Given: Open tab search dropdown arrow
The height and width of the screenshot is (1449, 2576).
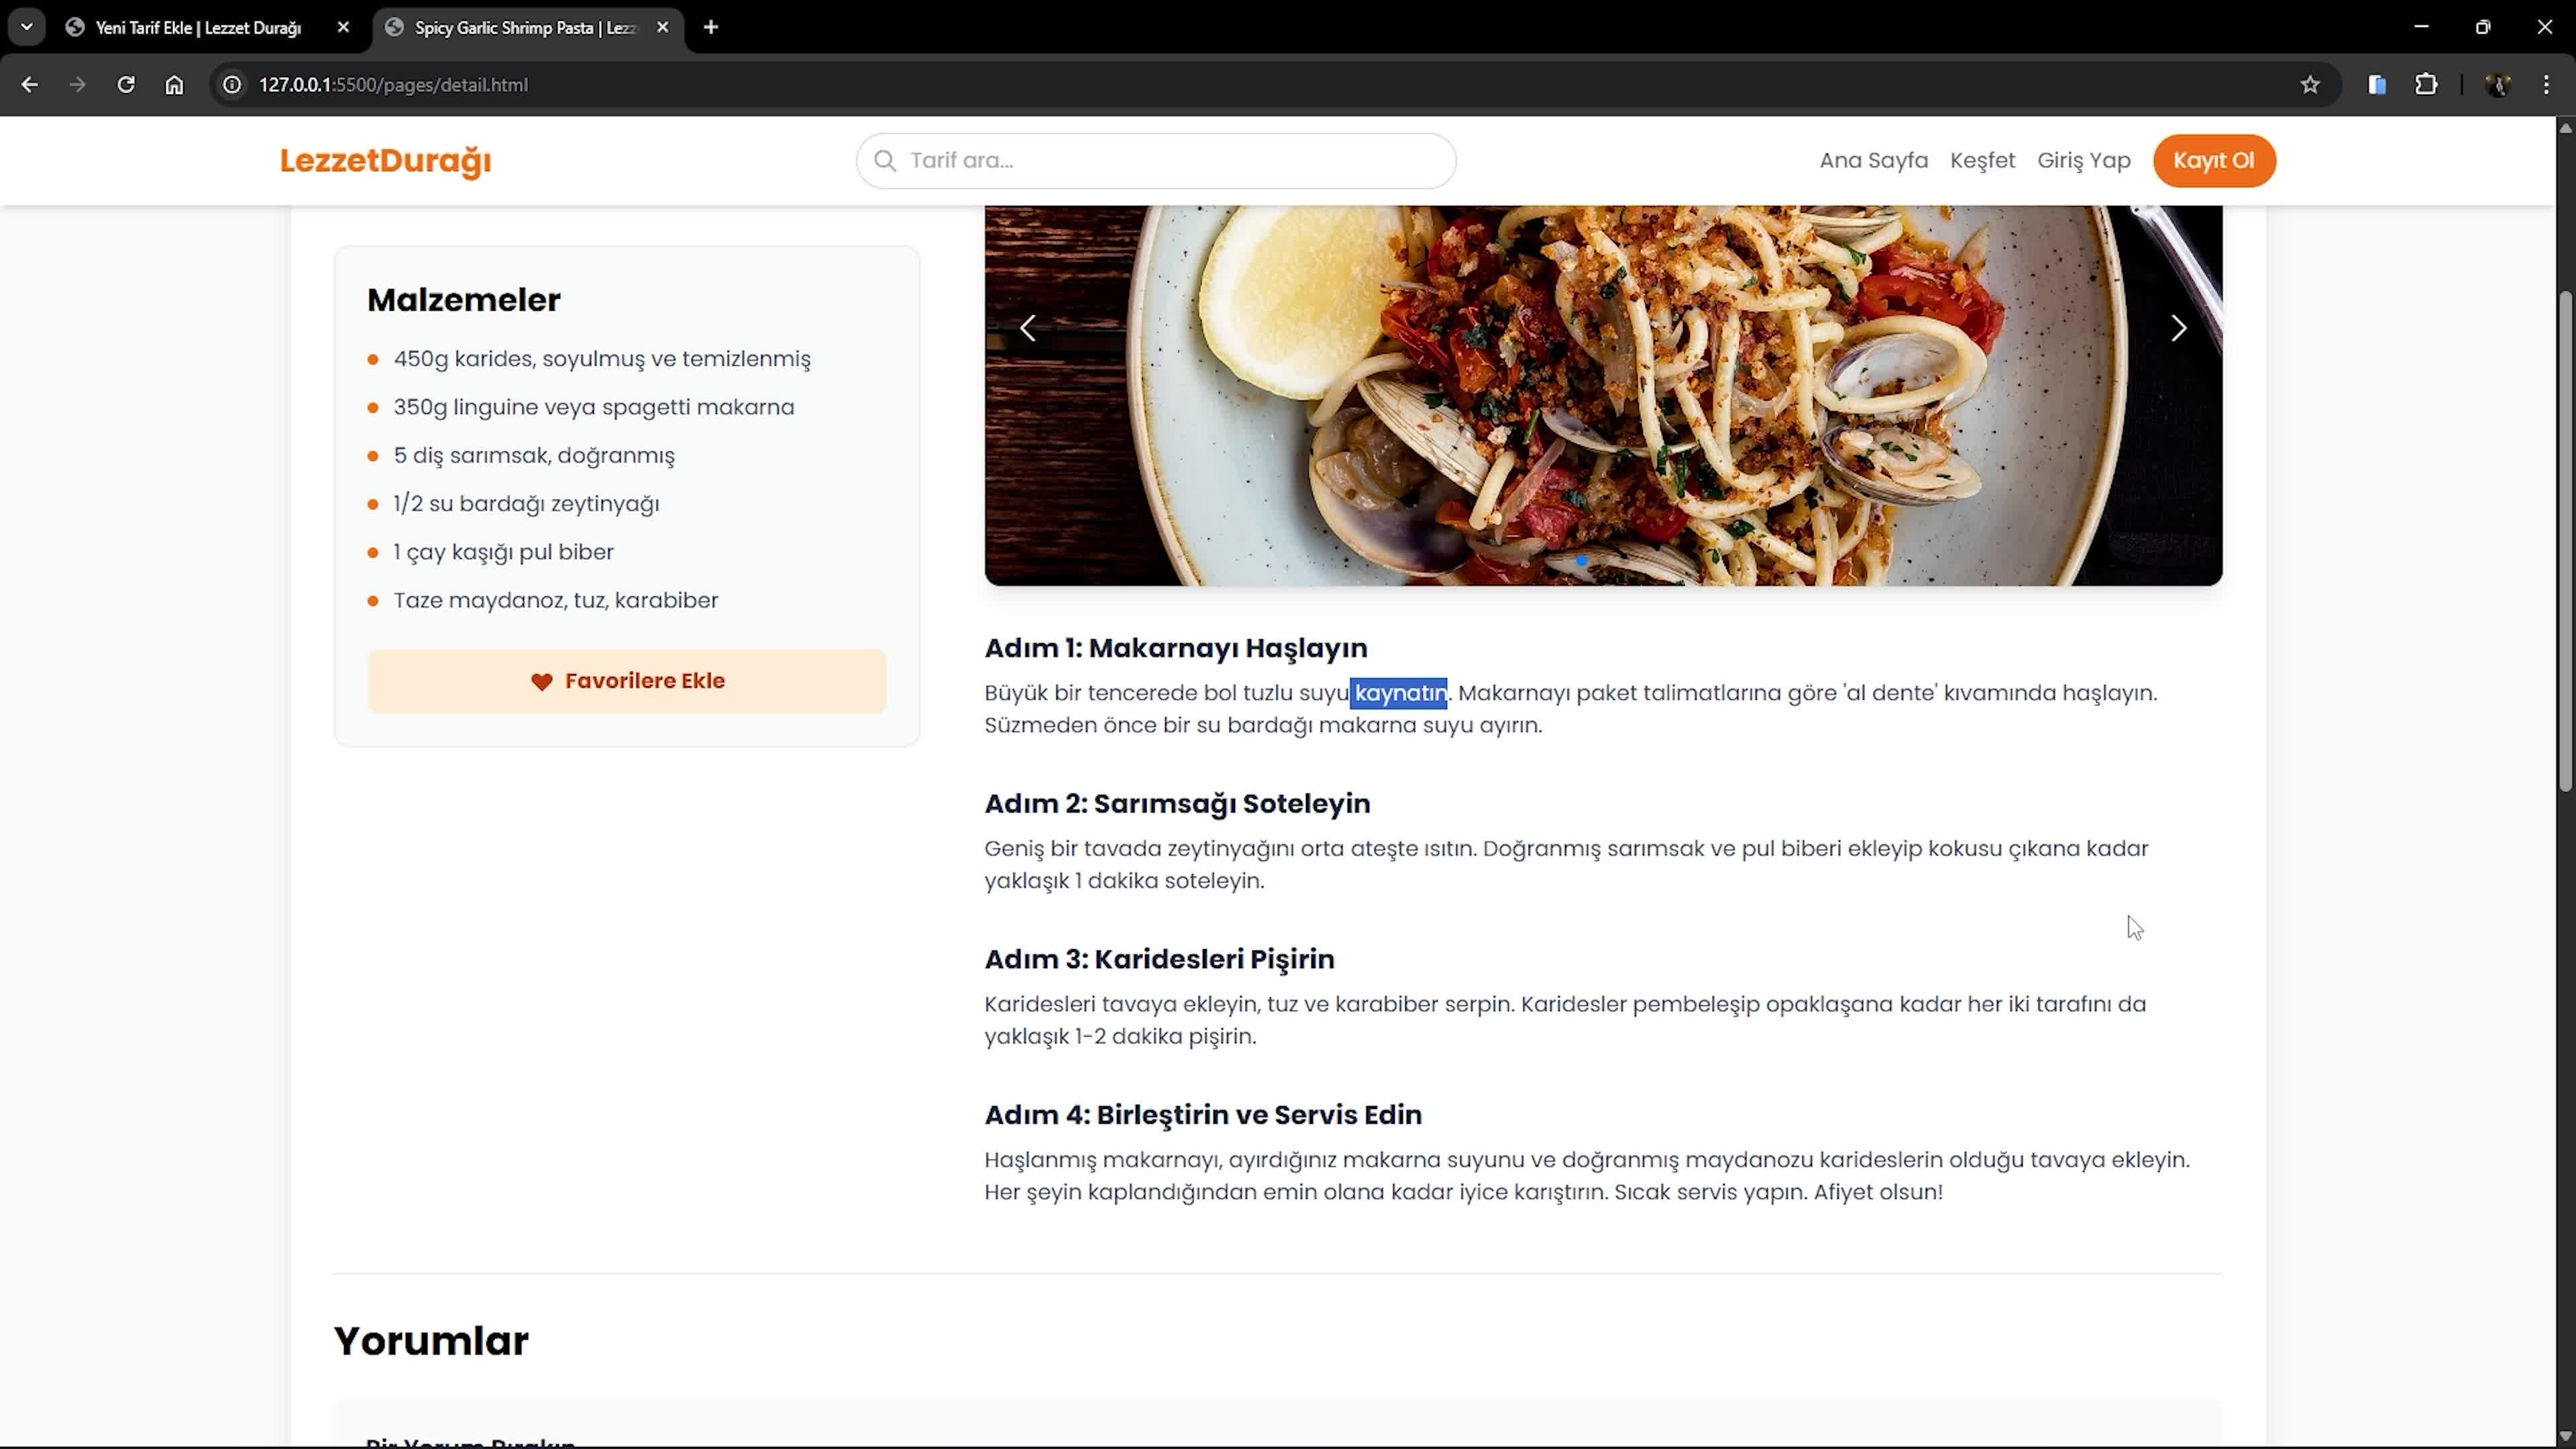Looking at the screenshot, I should pos(27,27).
